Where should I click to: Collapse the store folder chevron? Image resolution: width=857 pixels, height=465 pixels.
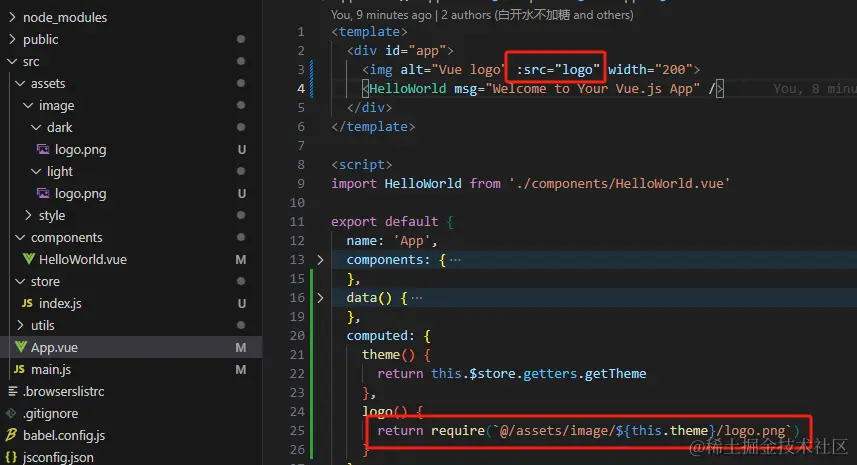click(x=20, y=281)
